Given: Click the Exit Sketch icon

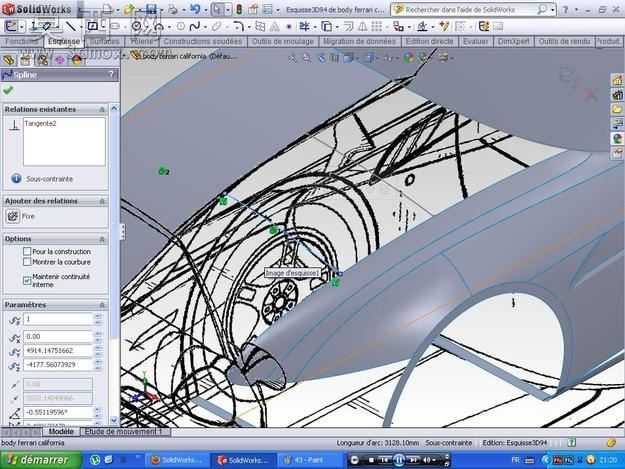Looking at the screenshot, I should 11,26.
